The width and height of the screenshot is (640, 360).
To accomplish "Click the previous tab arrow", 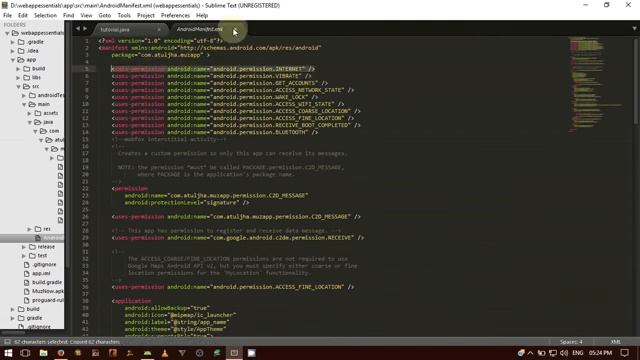I will coord(78,29).
